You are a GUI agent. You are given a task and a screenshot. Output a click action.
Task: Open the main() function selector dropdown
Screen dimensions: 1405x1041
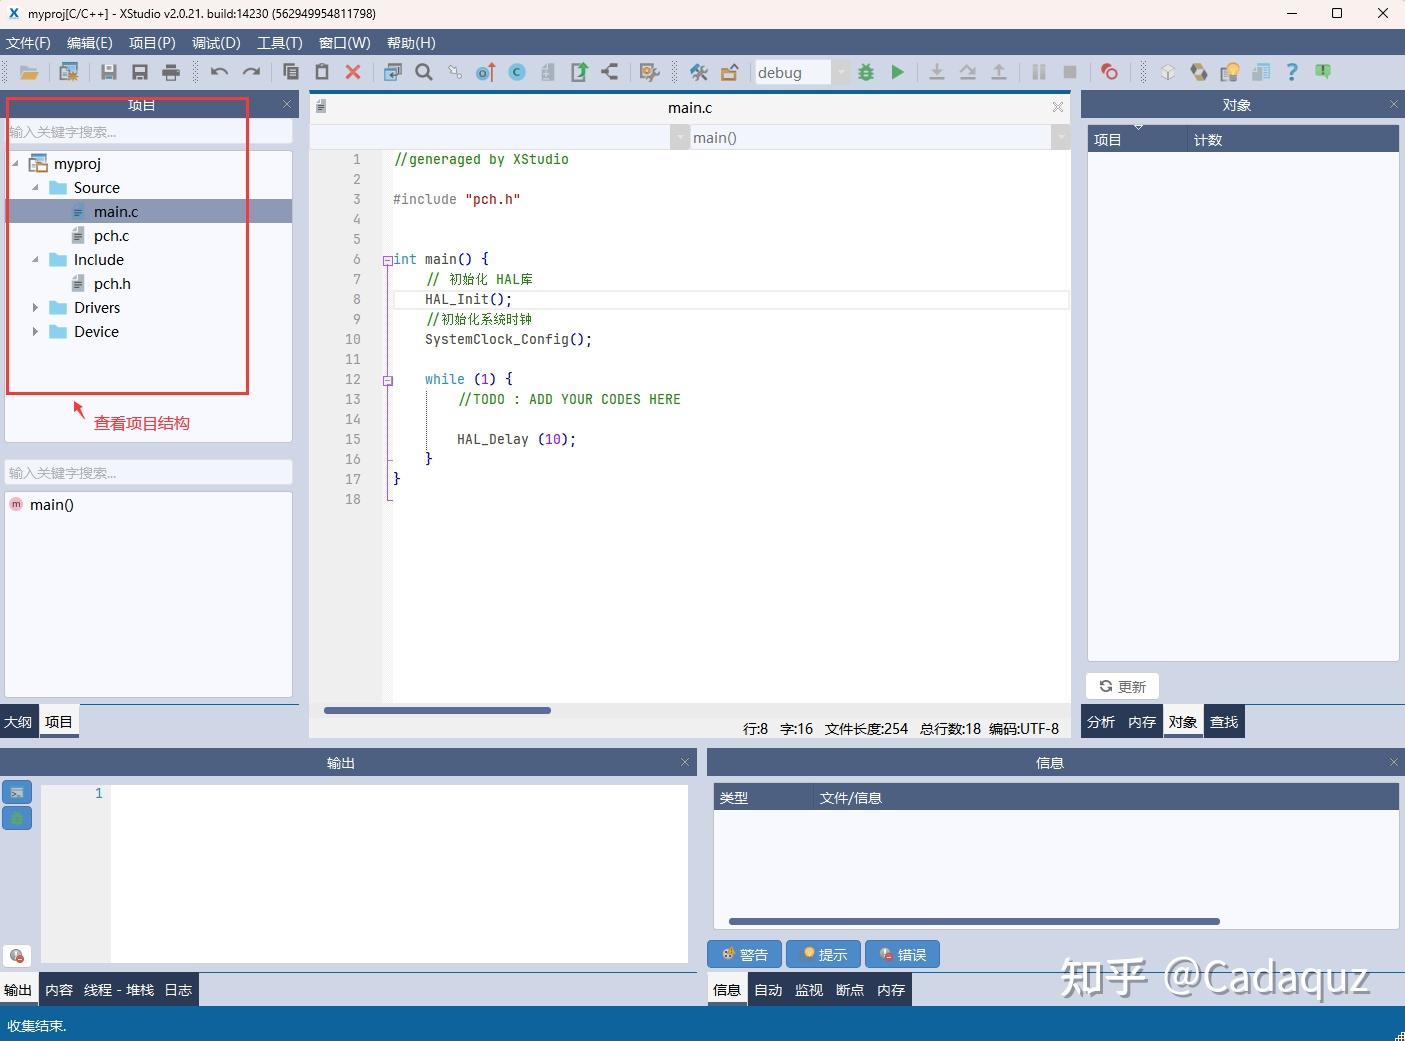pos(1061,138)
